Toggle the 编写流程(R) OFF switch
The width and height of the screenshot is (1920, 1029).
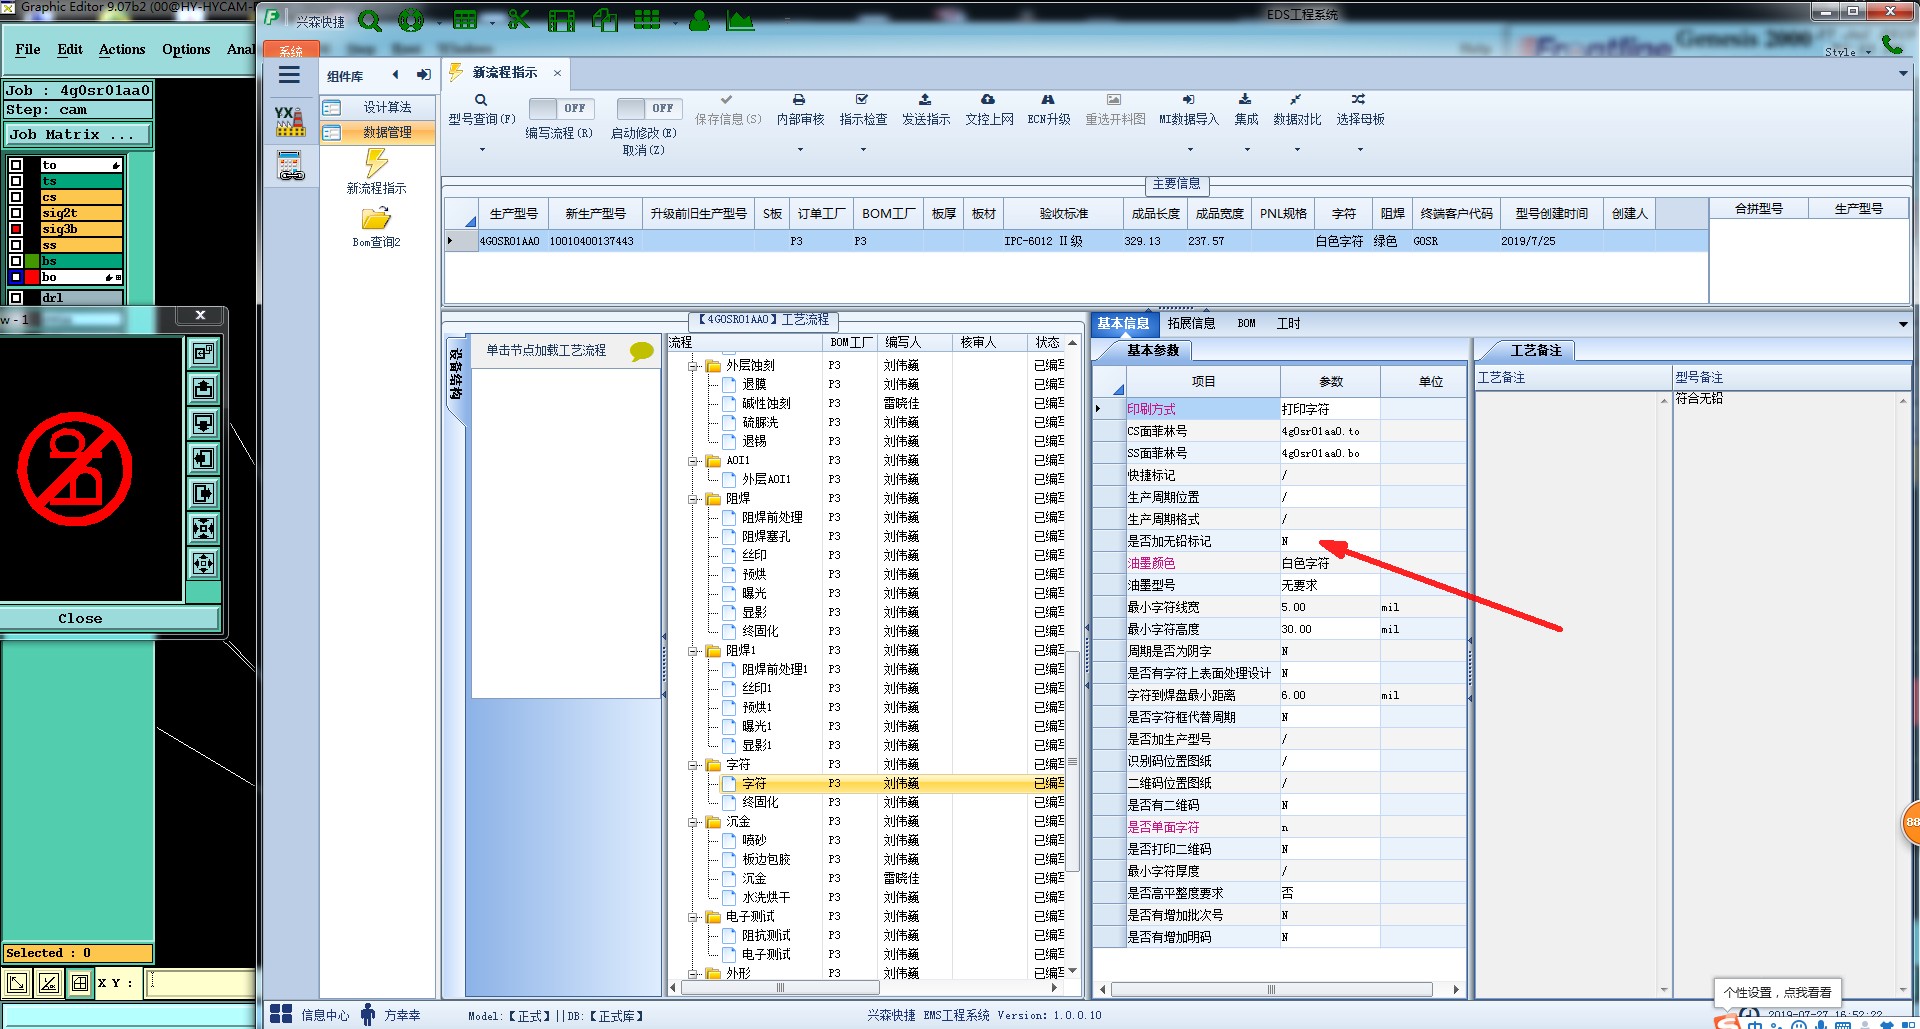pyautogui.click(x=560, y=108)
